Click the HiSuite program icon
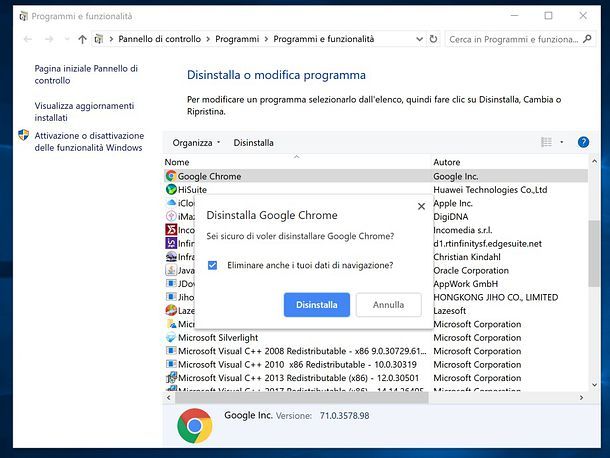 click(171, 190)
